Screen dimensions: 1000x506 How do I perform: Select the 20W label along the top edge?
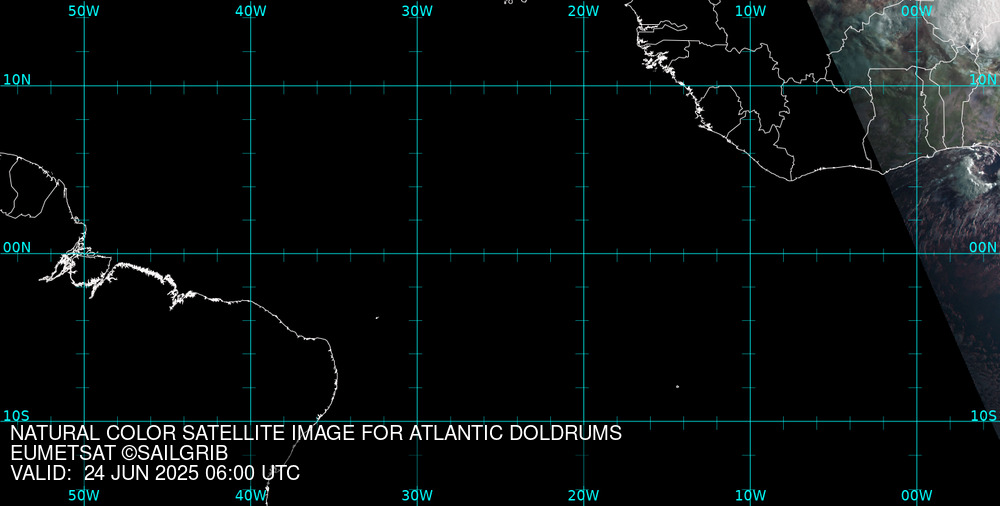pyautogui.click(x=584, y=11)
